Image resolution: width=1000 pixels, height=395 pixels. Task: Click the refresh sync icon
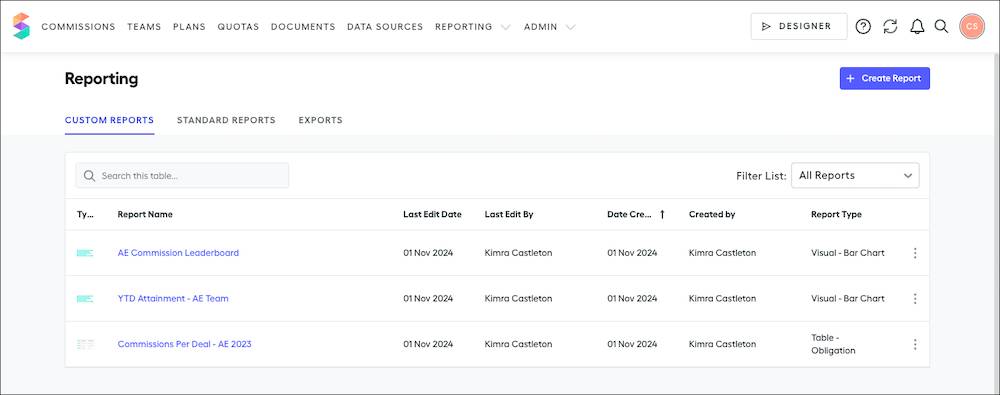890,26
